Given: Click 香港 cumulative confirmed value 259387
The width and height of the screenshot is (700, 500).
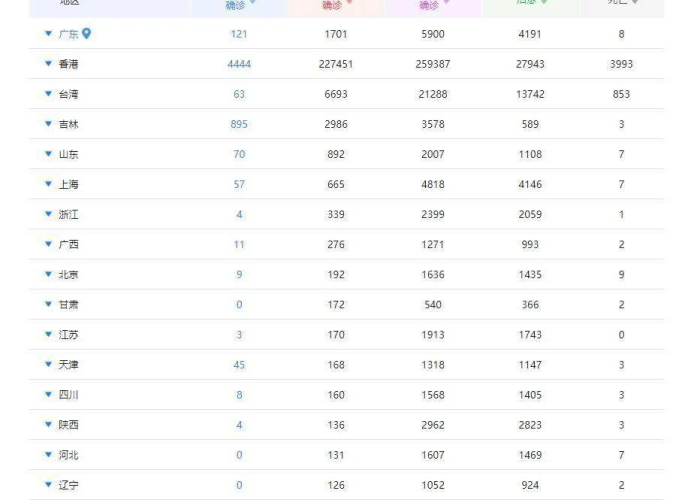Looking at the screenshot, I should coord(433,64).
